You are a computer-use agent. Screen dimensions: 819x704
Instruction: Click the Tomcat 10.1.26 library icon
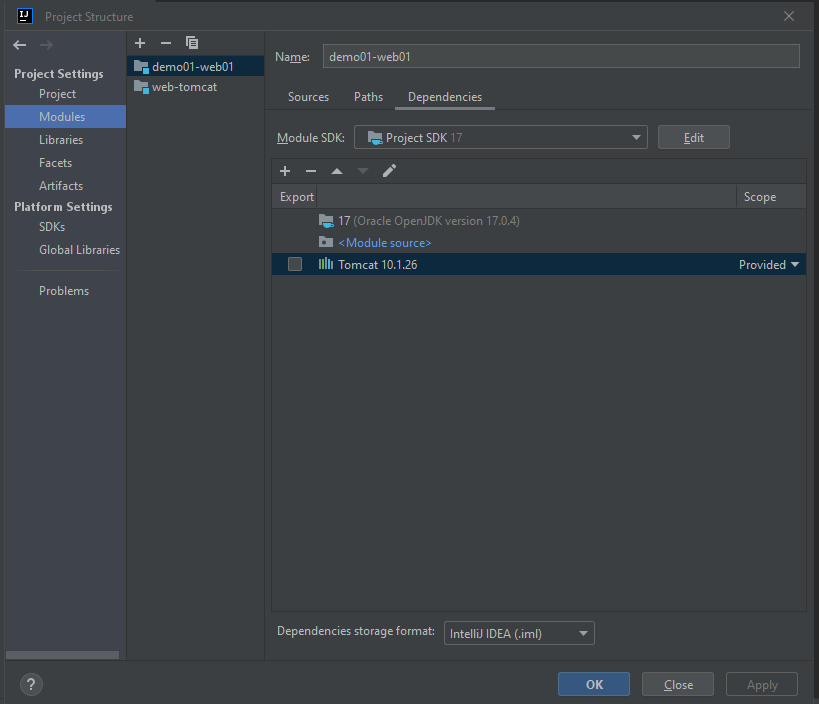(326, 264)
